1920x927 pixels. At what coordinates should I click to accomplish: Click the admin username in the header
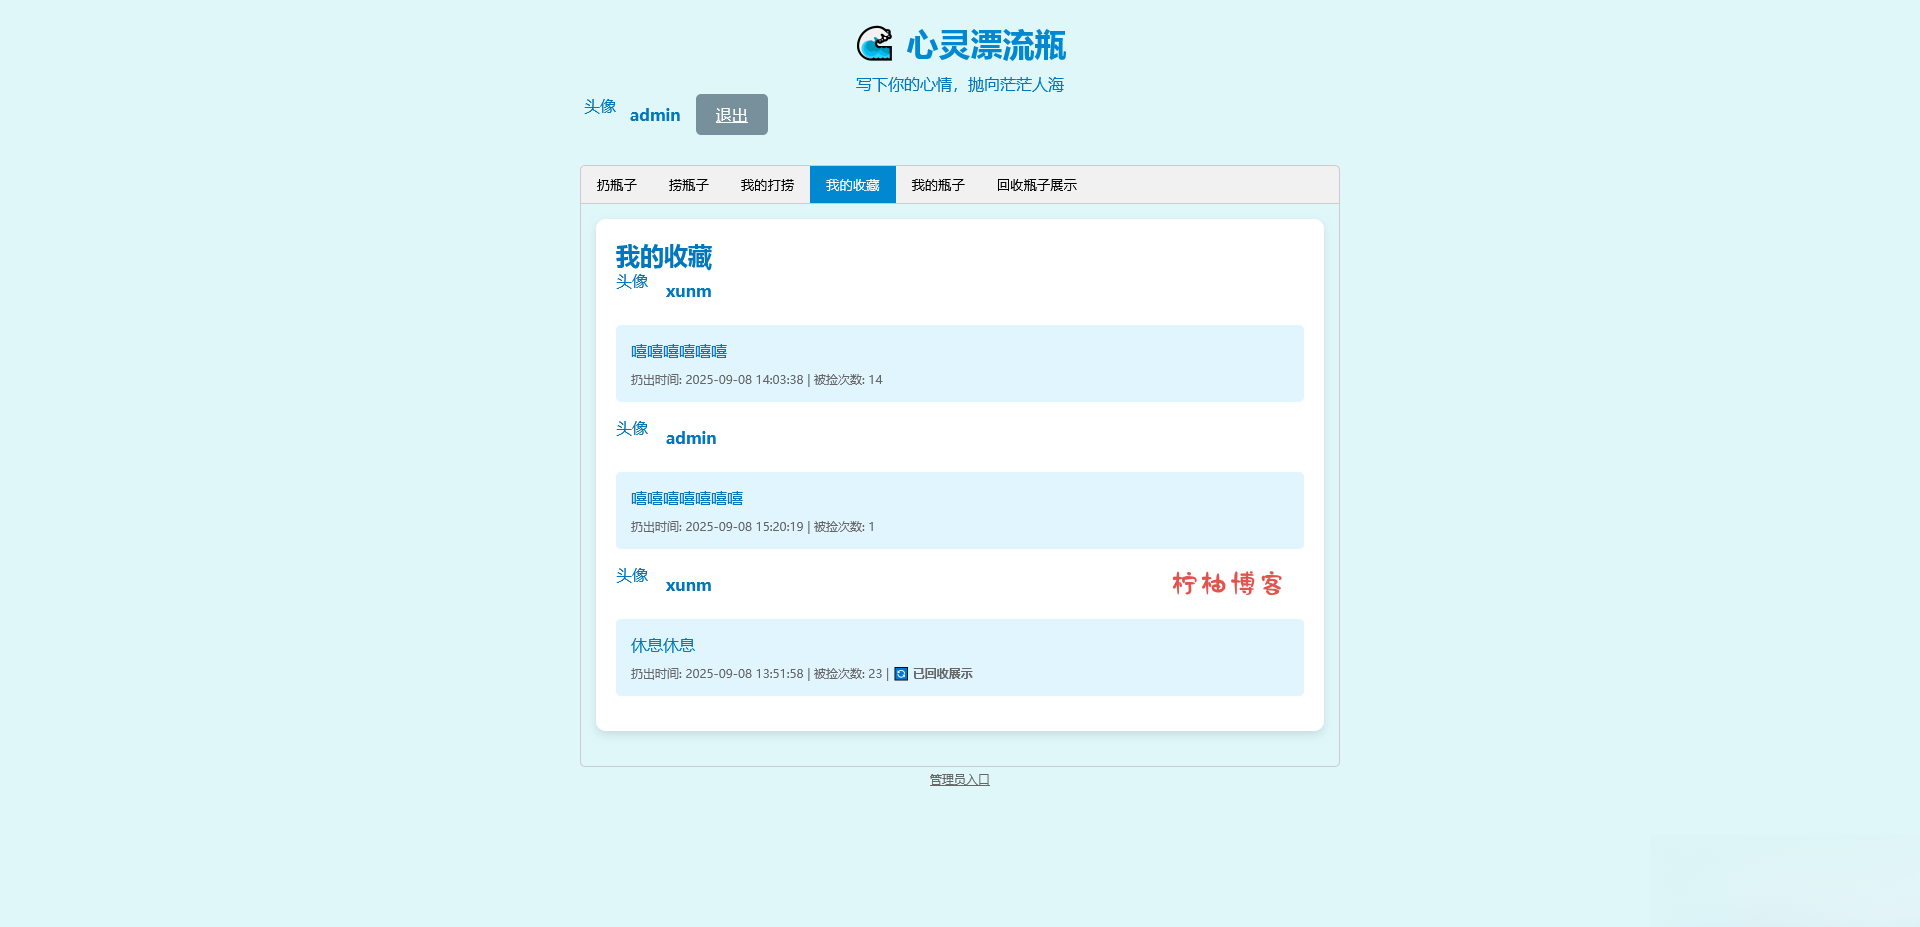coord(654,115)
